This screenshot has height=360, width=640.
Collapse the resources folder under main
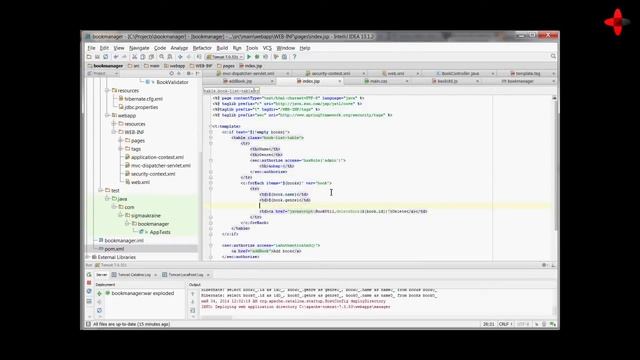click(107, 91)
